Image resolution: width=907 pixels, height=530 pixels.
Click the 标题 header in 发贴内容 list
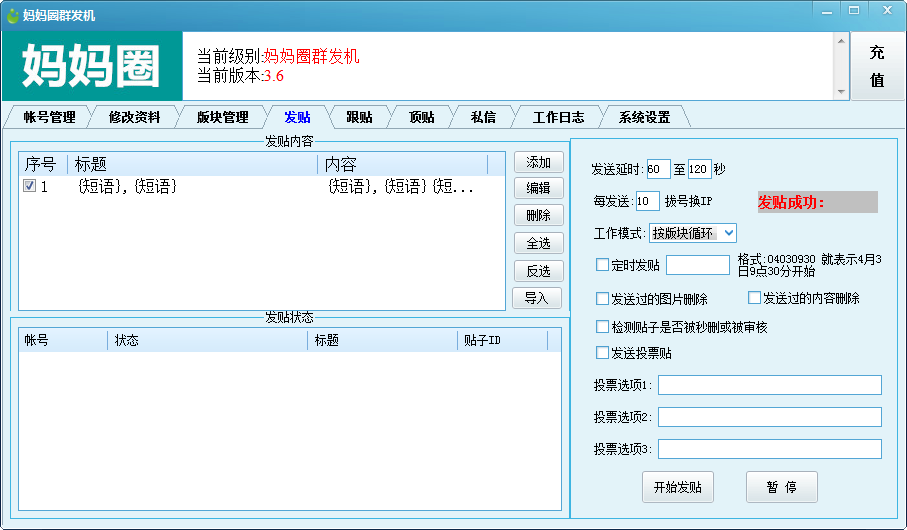coord(193,164)
